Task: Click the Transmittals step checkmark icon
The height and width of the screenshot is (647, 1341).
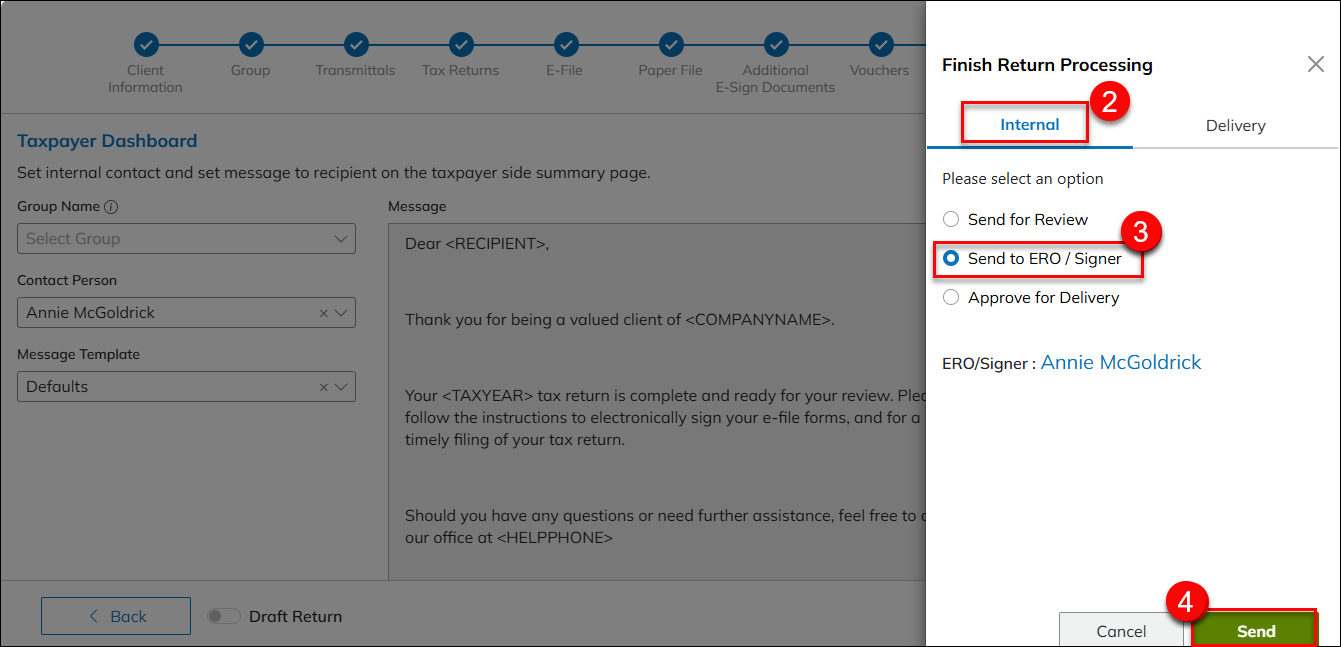Action: click(356, 45)
